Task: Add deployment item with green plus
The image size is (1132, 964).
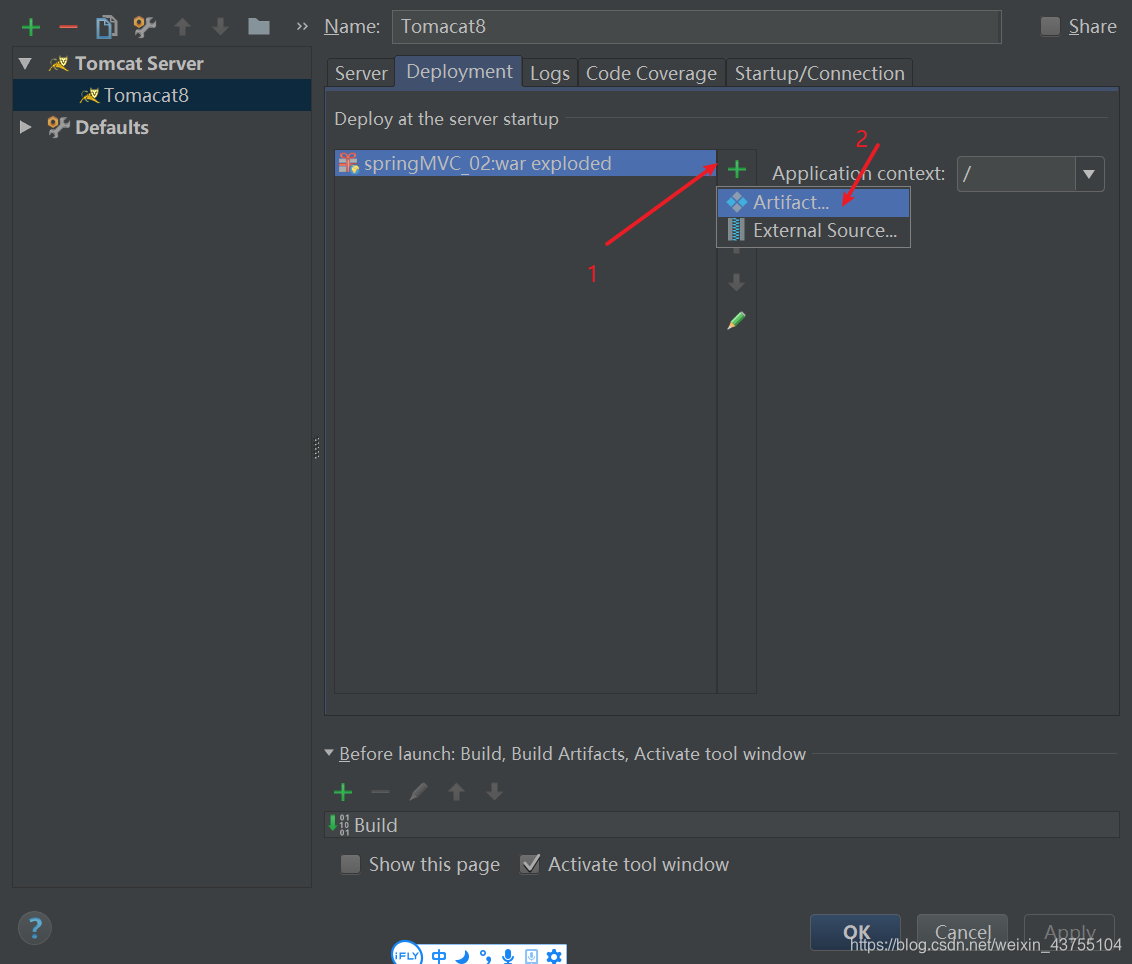Action: [736, 170]
